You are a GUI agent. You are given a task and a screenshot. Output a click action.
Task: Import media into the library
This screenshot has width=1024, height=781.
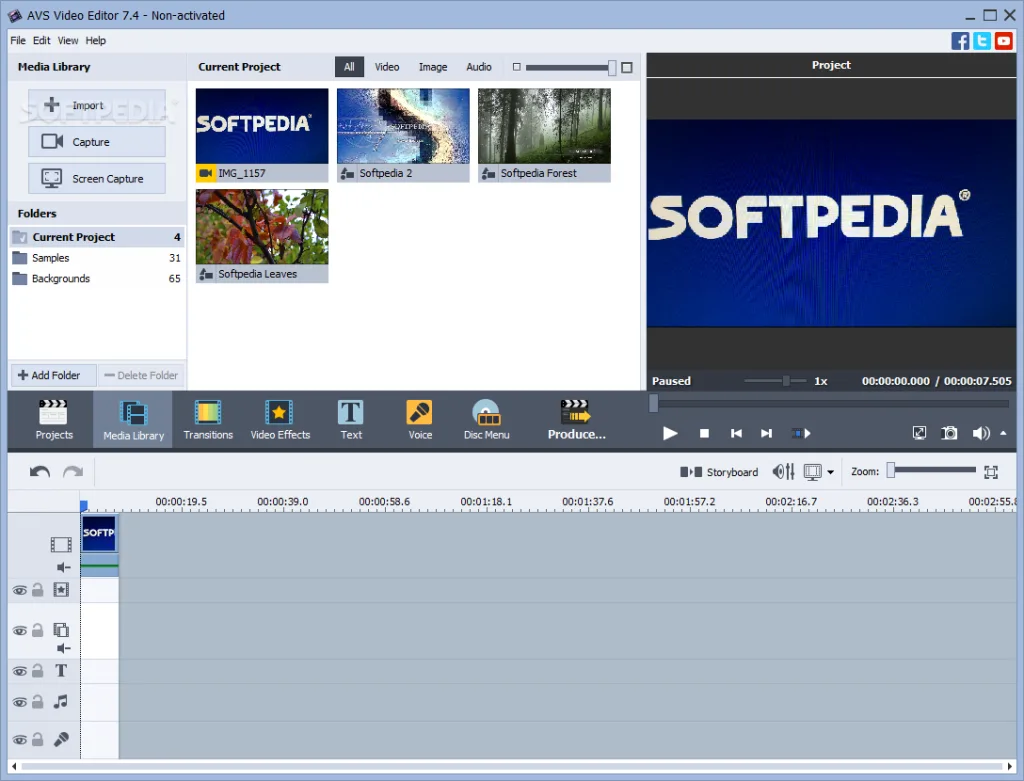pos(96,105)
